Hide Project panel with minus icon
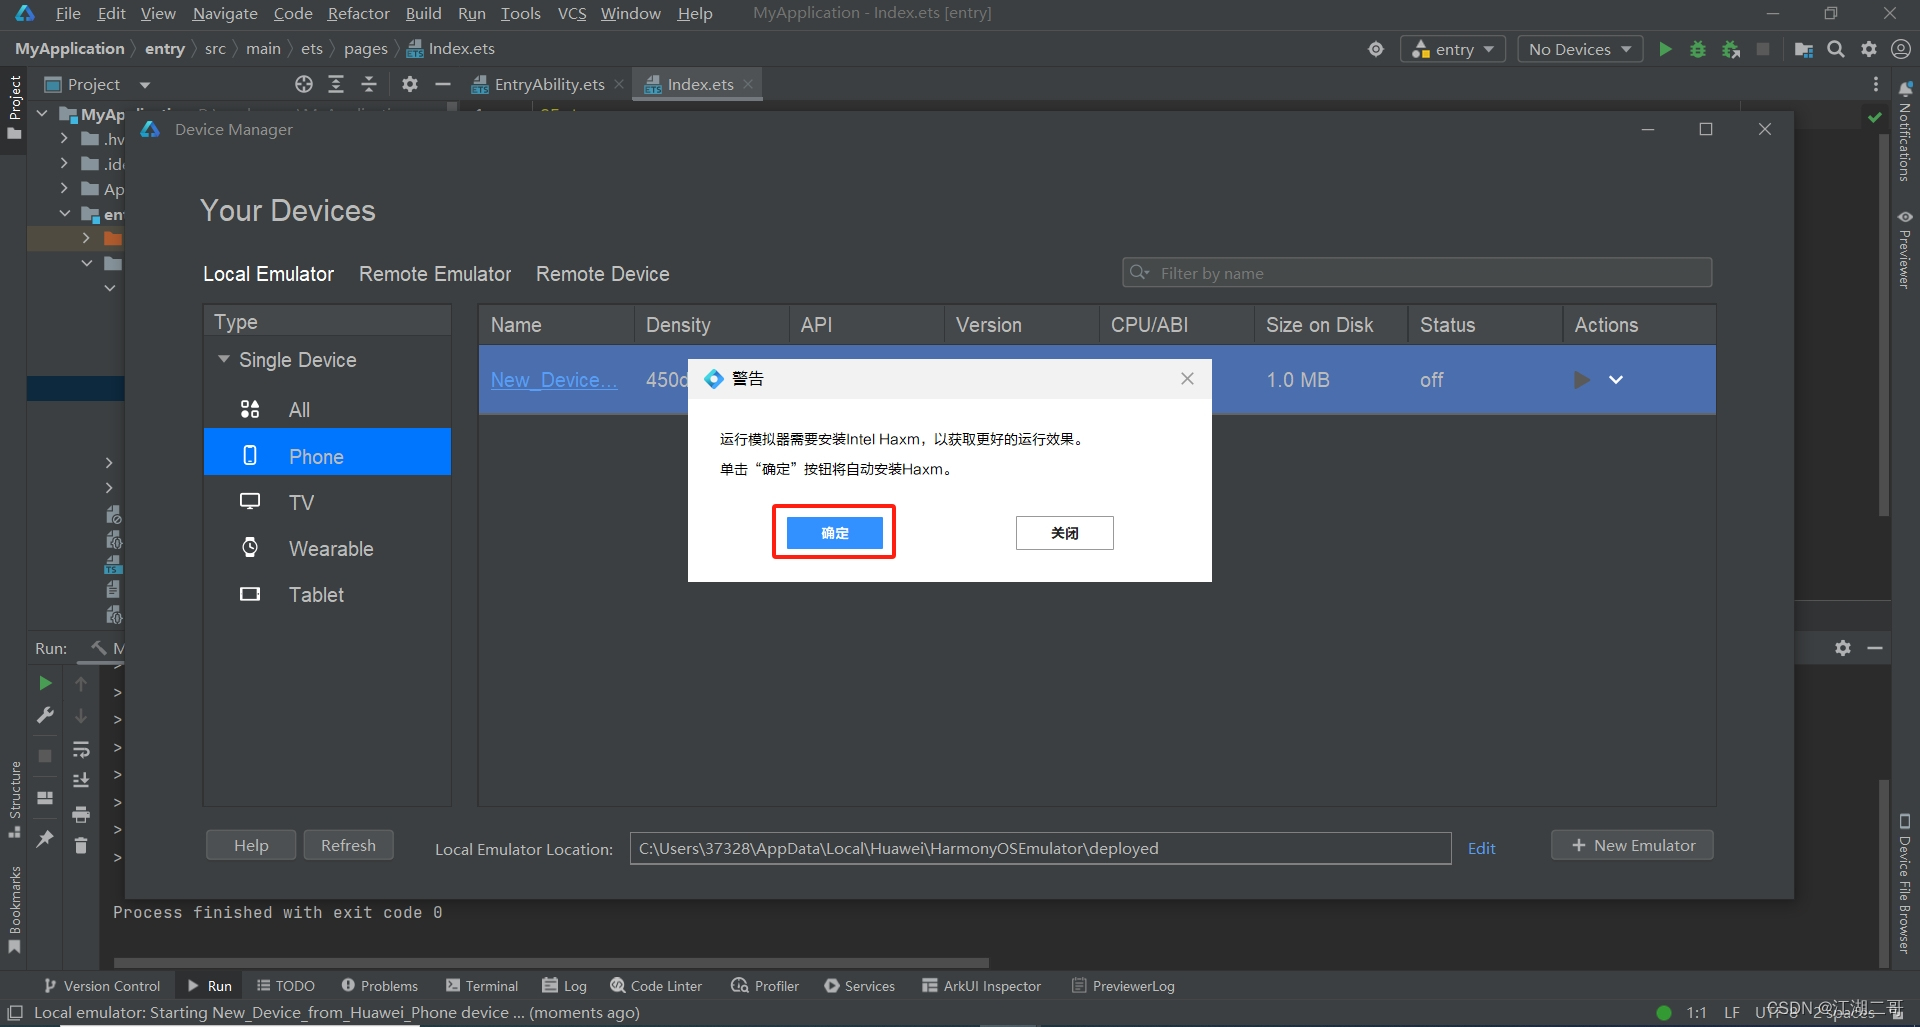The image size is (1920, 1027). (x=443, y=84)
